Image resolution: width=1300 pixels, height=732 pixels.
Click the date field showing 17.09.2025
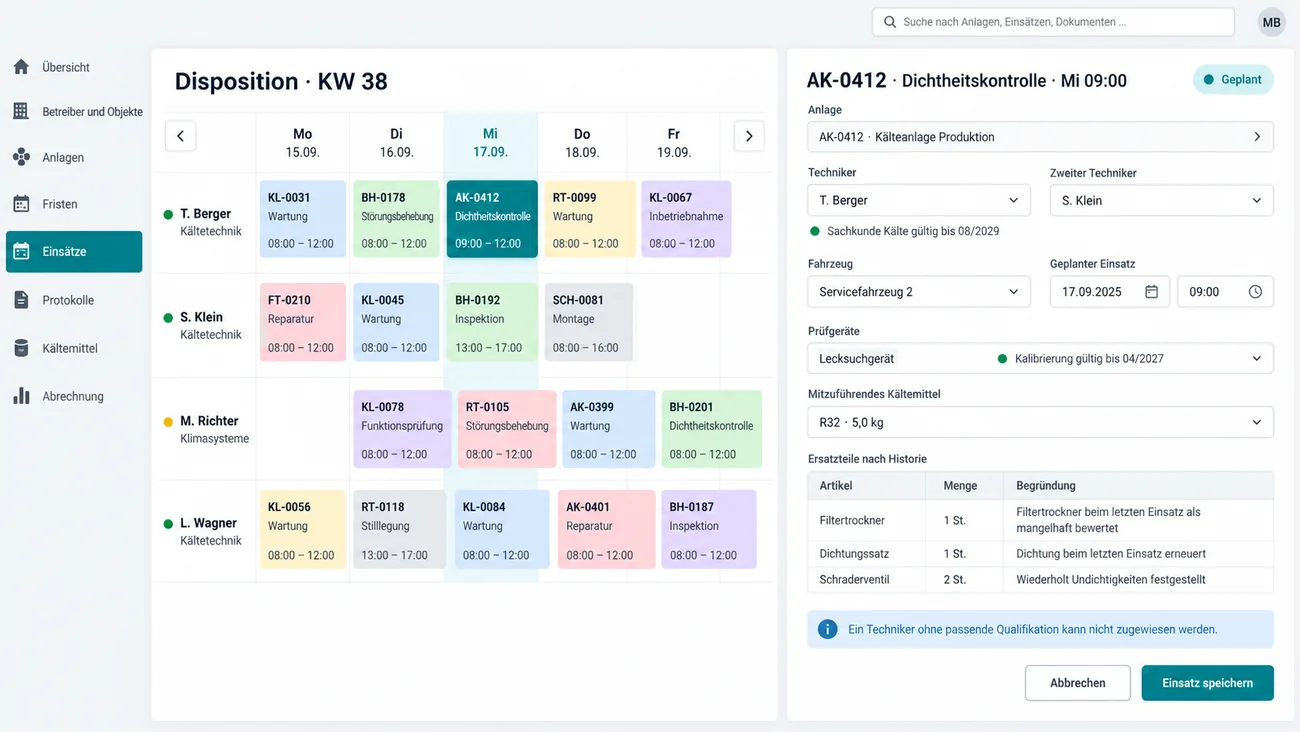[1109, 292]
